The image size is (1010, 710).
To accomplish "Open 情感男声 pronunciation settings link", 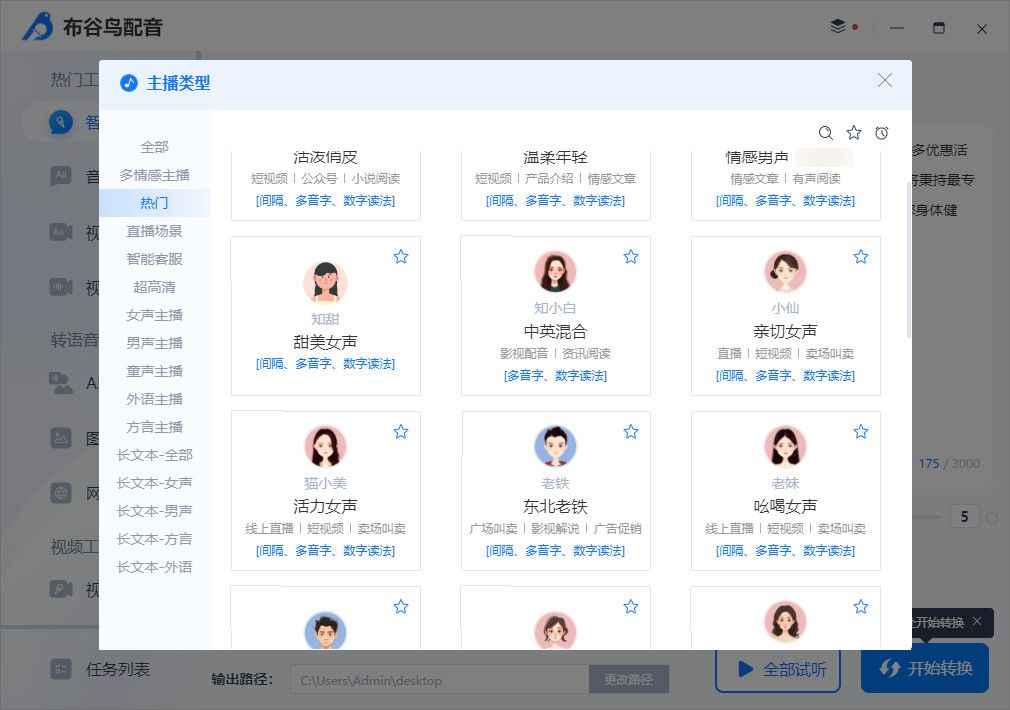I will (x=785, y=201).
